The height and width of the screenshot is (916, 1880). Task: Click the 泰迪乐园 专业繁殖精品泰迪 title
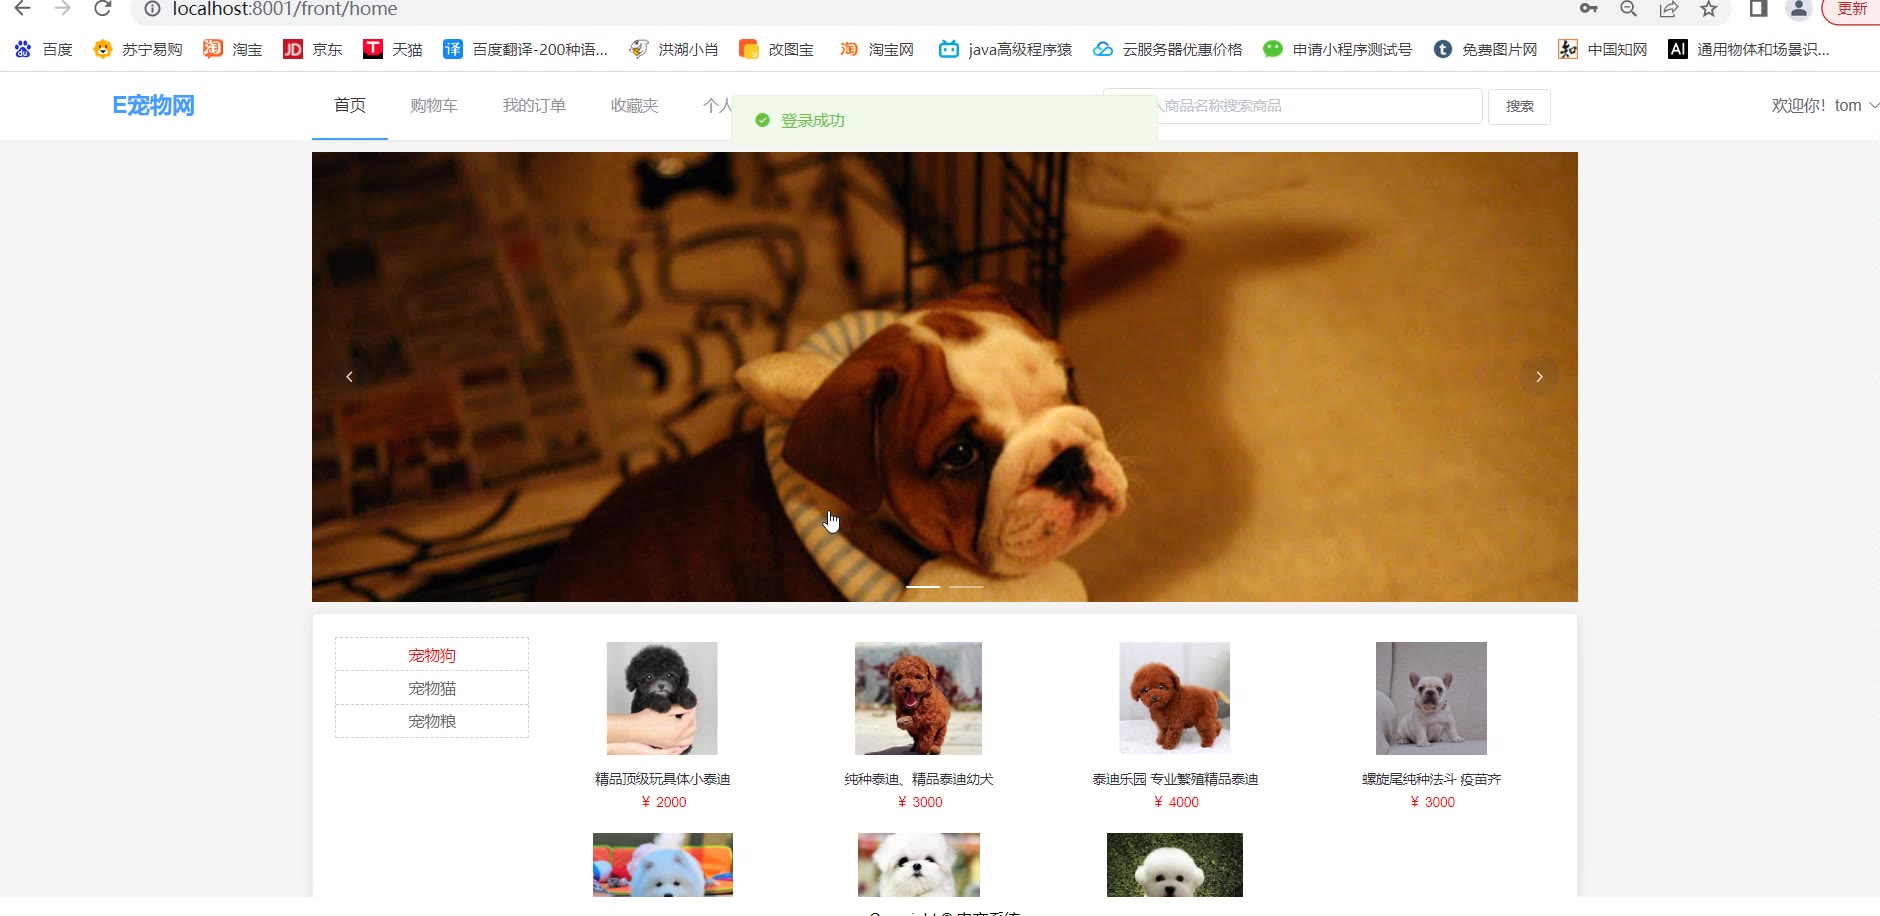[x=1175, y=779]
